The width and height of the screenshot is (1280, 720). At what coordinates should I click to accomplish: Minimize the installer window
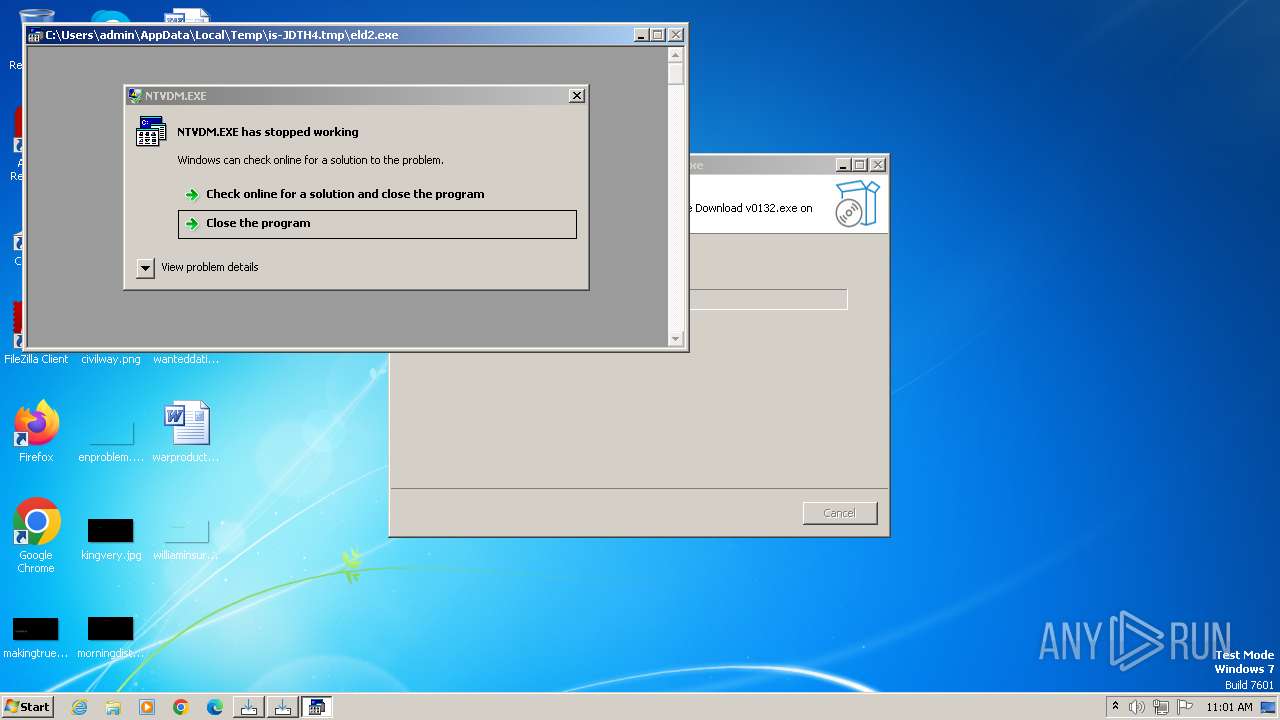[x=843, y=165]
